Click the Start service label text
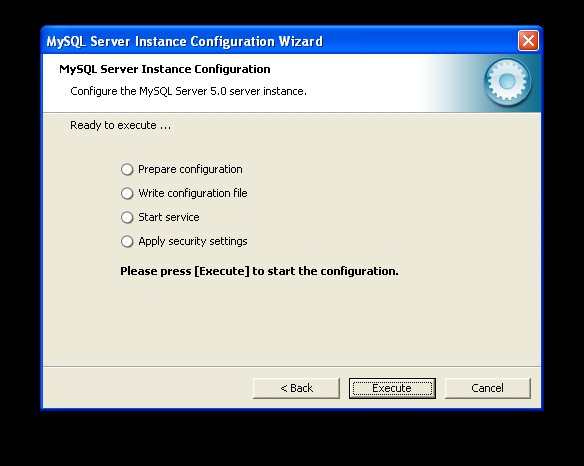Viewport: 584px width, 466px height. tap(169, 217)
